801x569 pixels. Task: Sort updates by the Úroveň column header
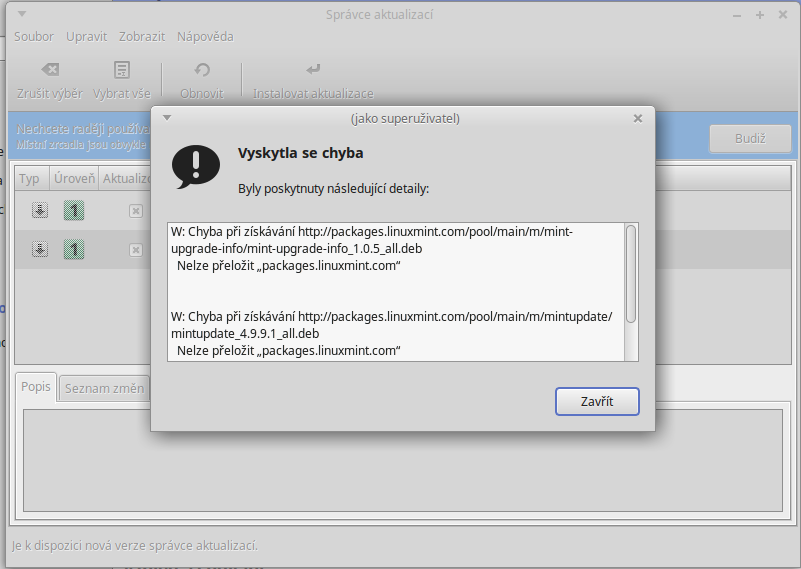74,178
